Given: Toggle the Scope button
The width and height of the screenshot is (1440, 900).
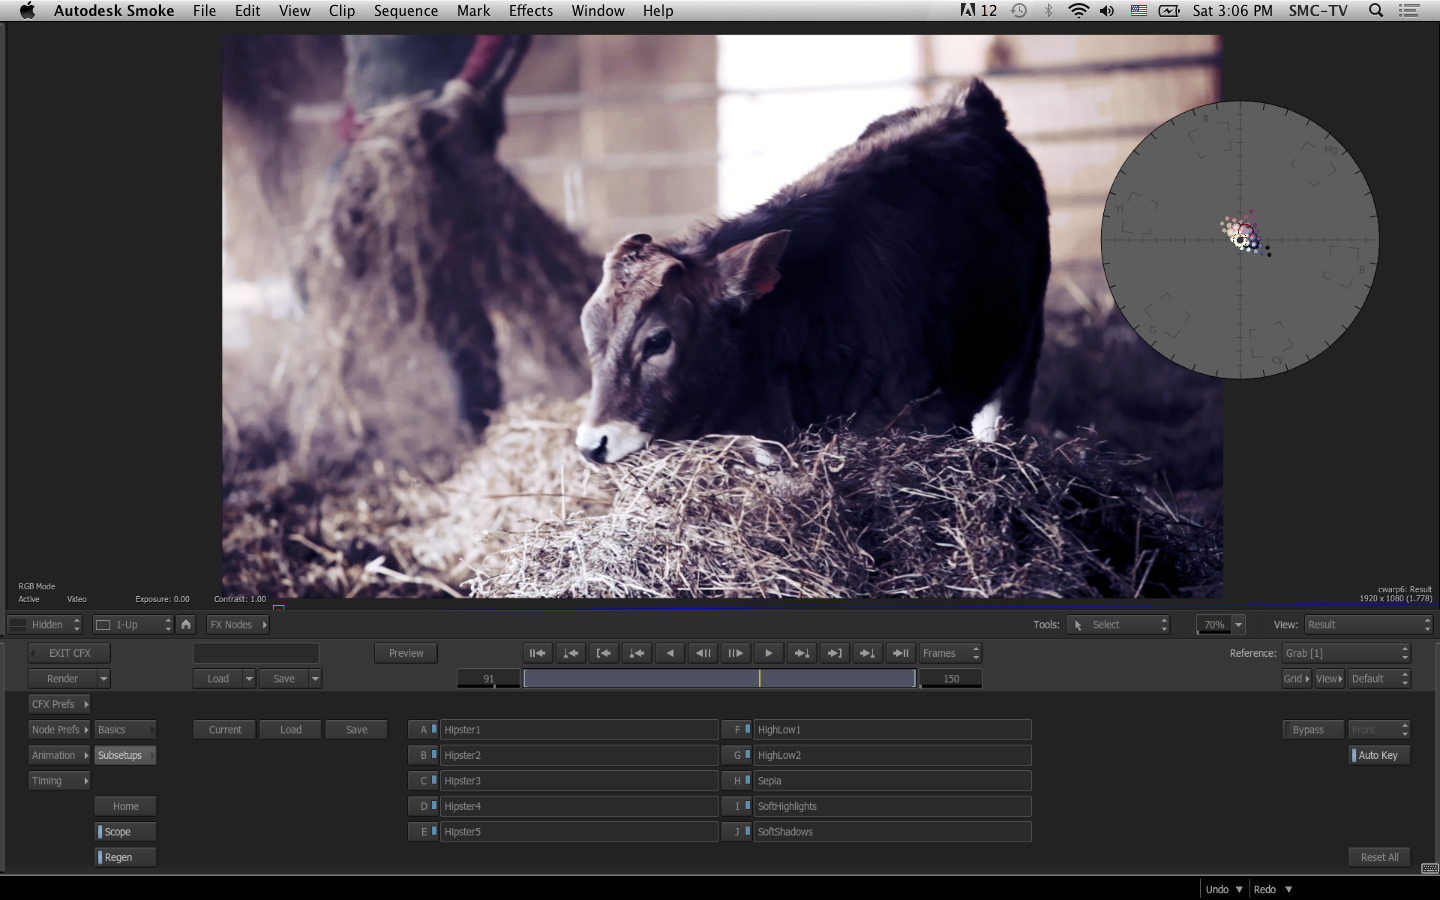Looking at the screenshot, I should tap(125, 832).
